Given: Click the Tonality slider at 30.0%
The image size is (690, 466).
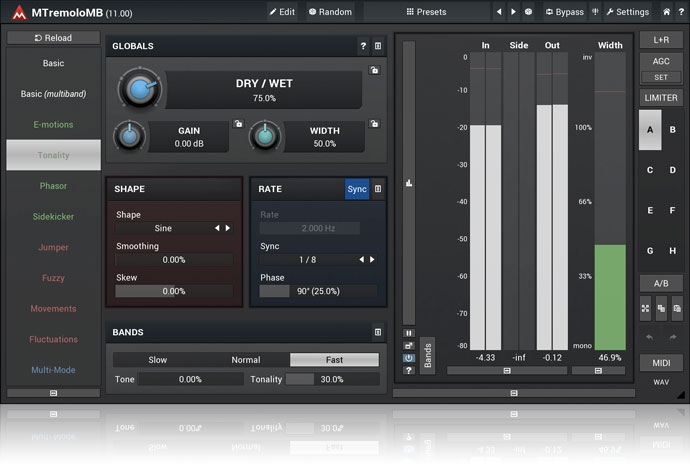Looking at the screenshot, I should tap(332, 379).
